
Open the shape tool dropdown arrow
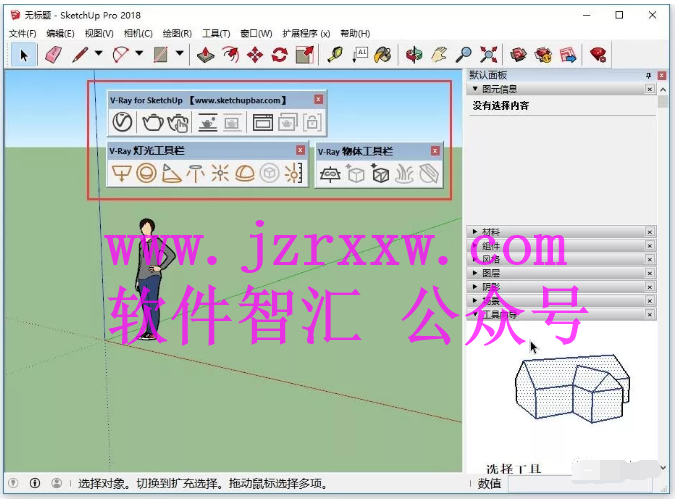(x=180, y=53)
